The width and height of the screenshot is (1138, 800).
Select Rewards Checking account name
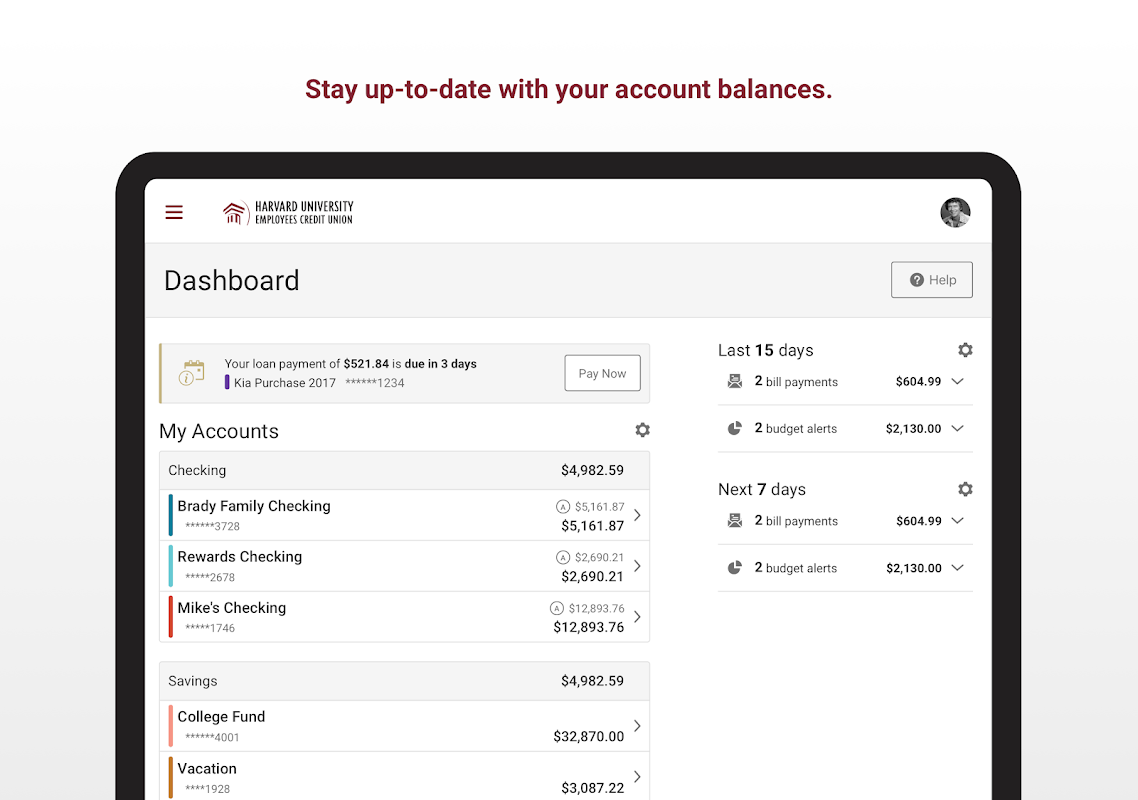pyautogui.click(x=240, y=557)
